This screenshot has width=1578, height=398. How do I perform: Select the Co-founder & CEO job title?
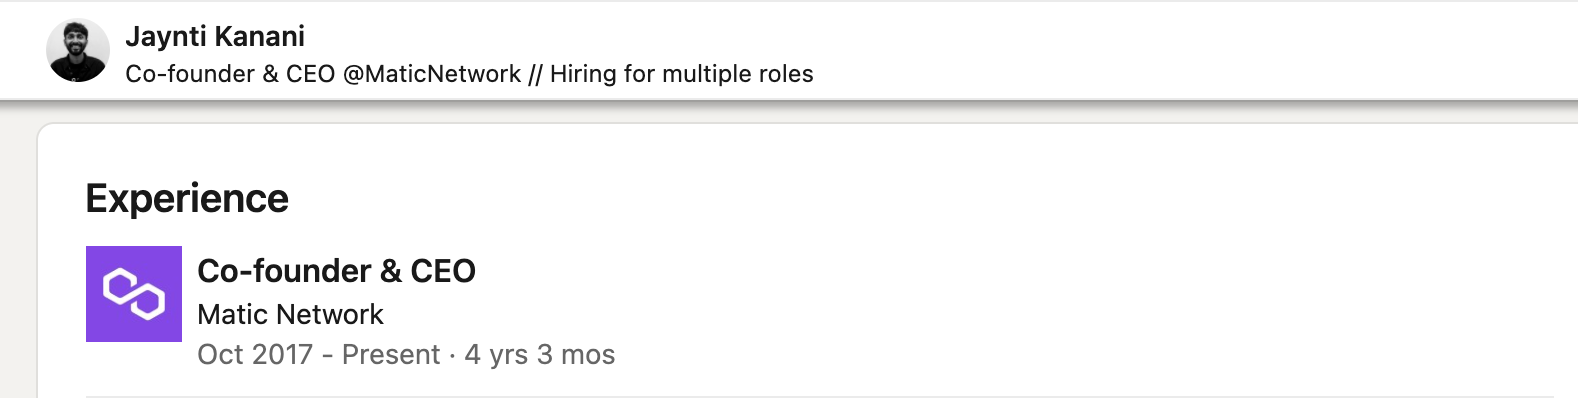(337, 271)
